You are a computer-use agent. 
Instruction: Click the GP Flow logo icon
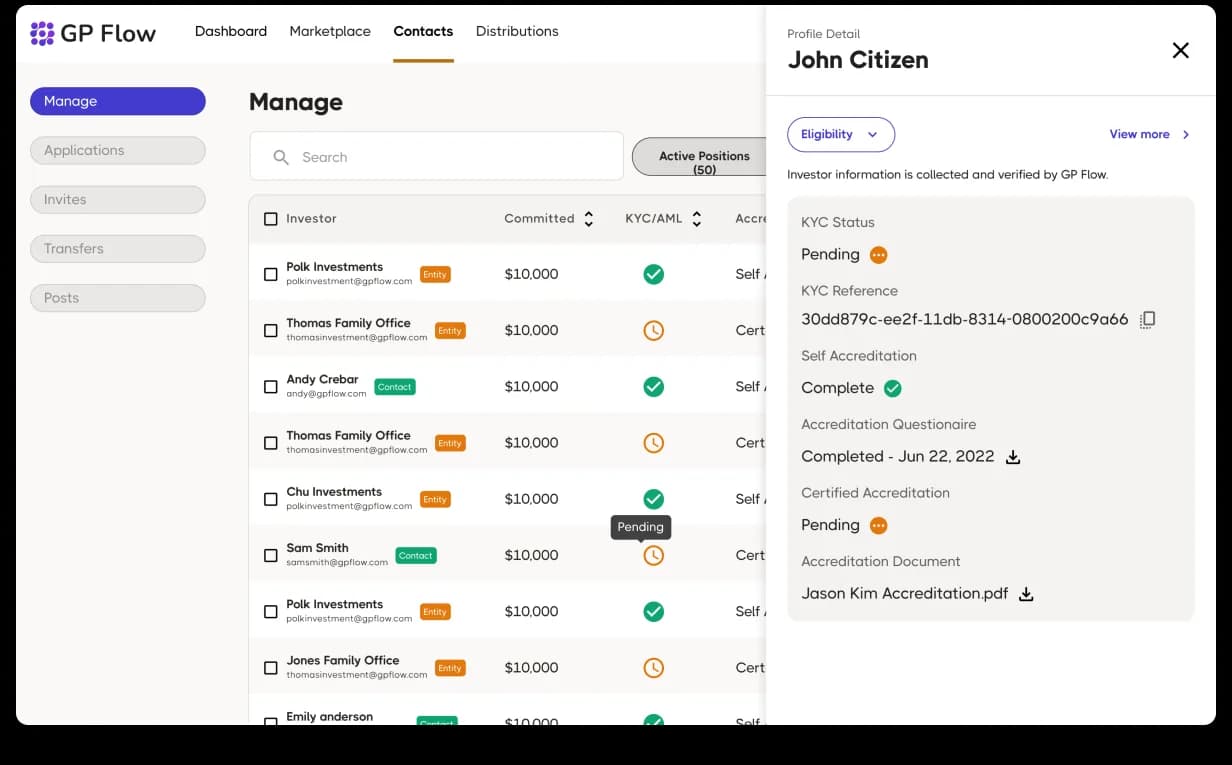[42, 34]
